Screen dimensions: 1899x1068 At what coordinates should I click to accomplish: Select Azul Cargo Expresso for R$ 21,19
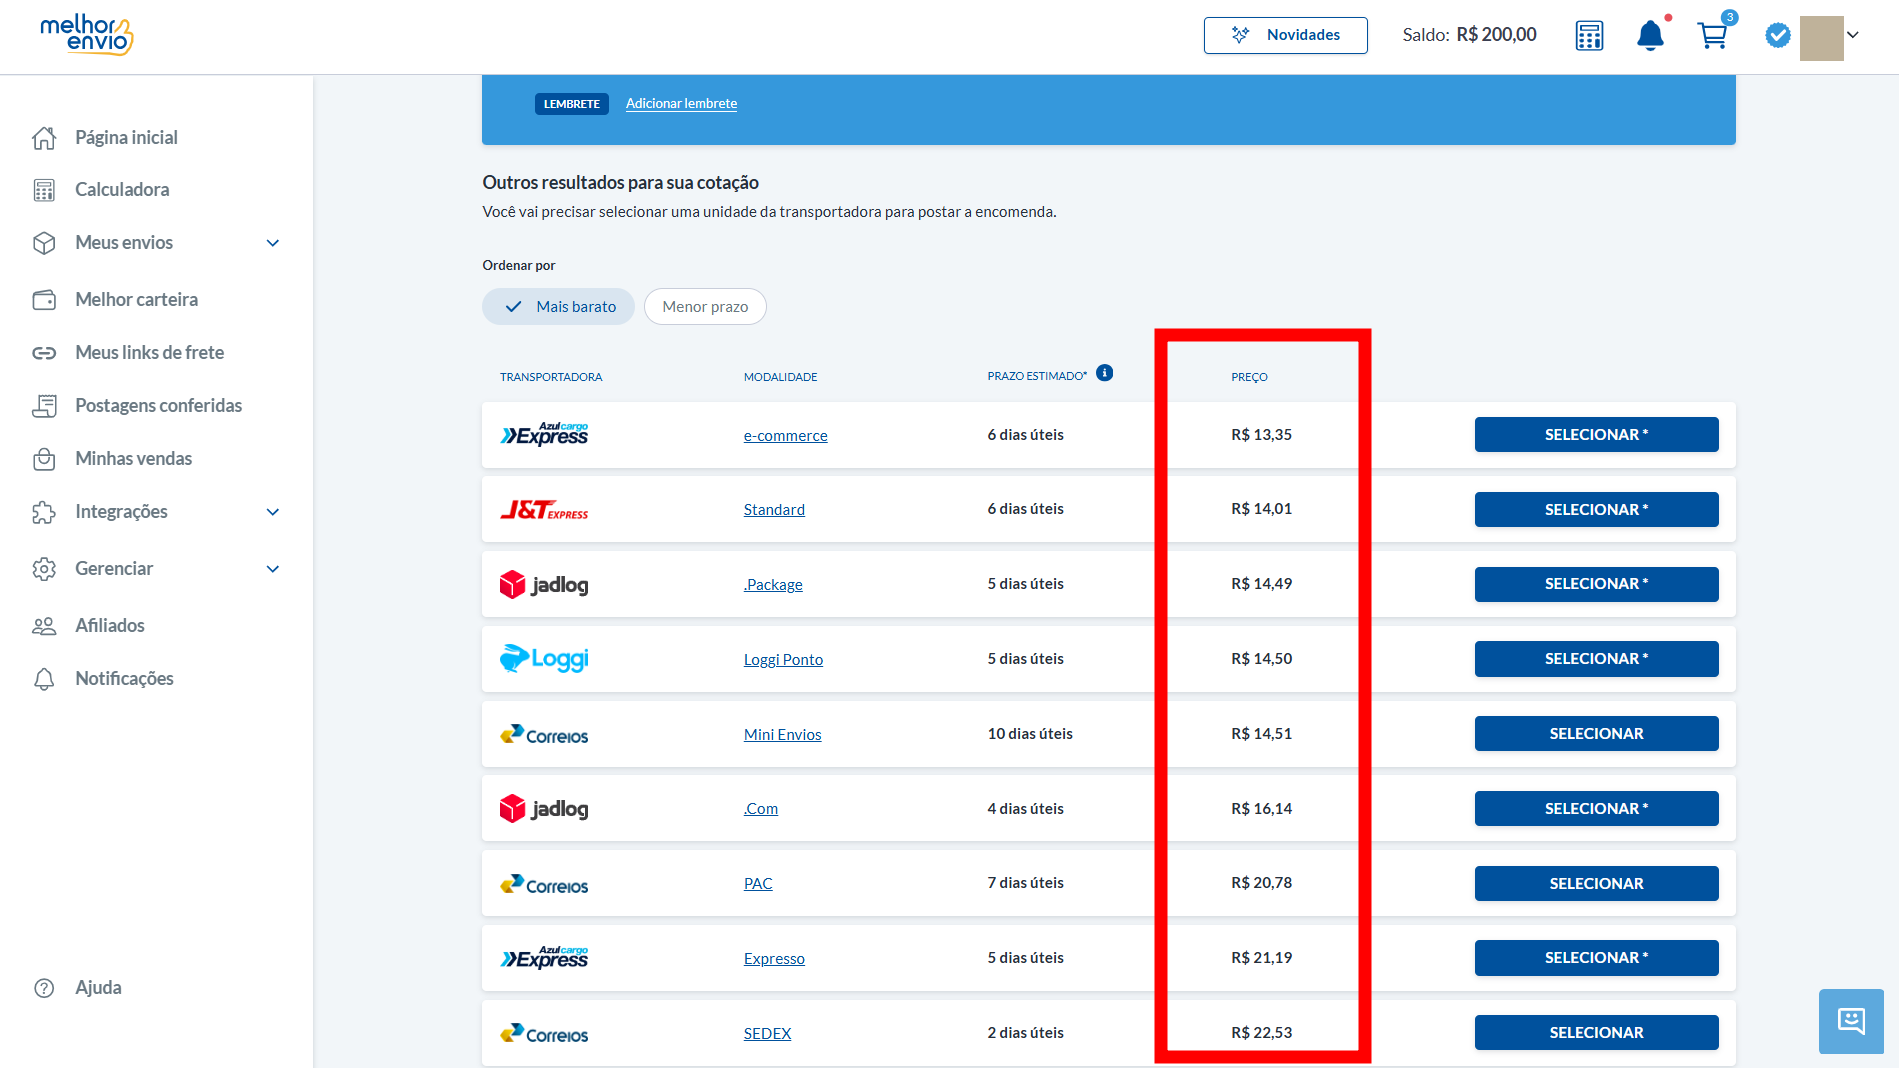[x=1596, y=958]
